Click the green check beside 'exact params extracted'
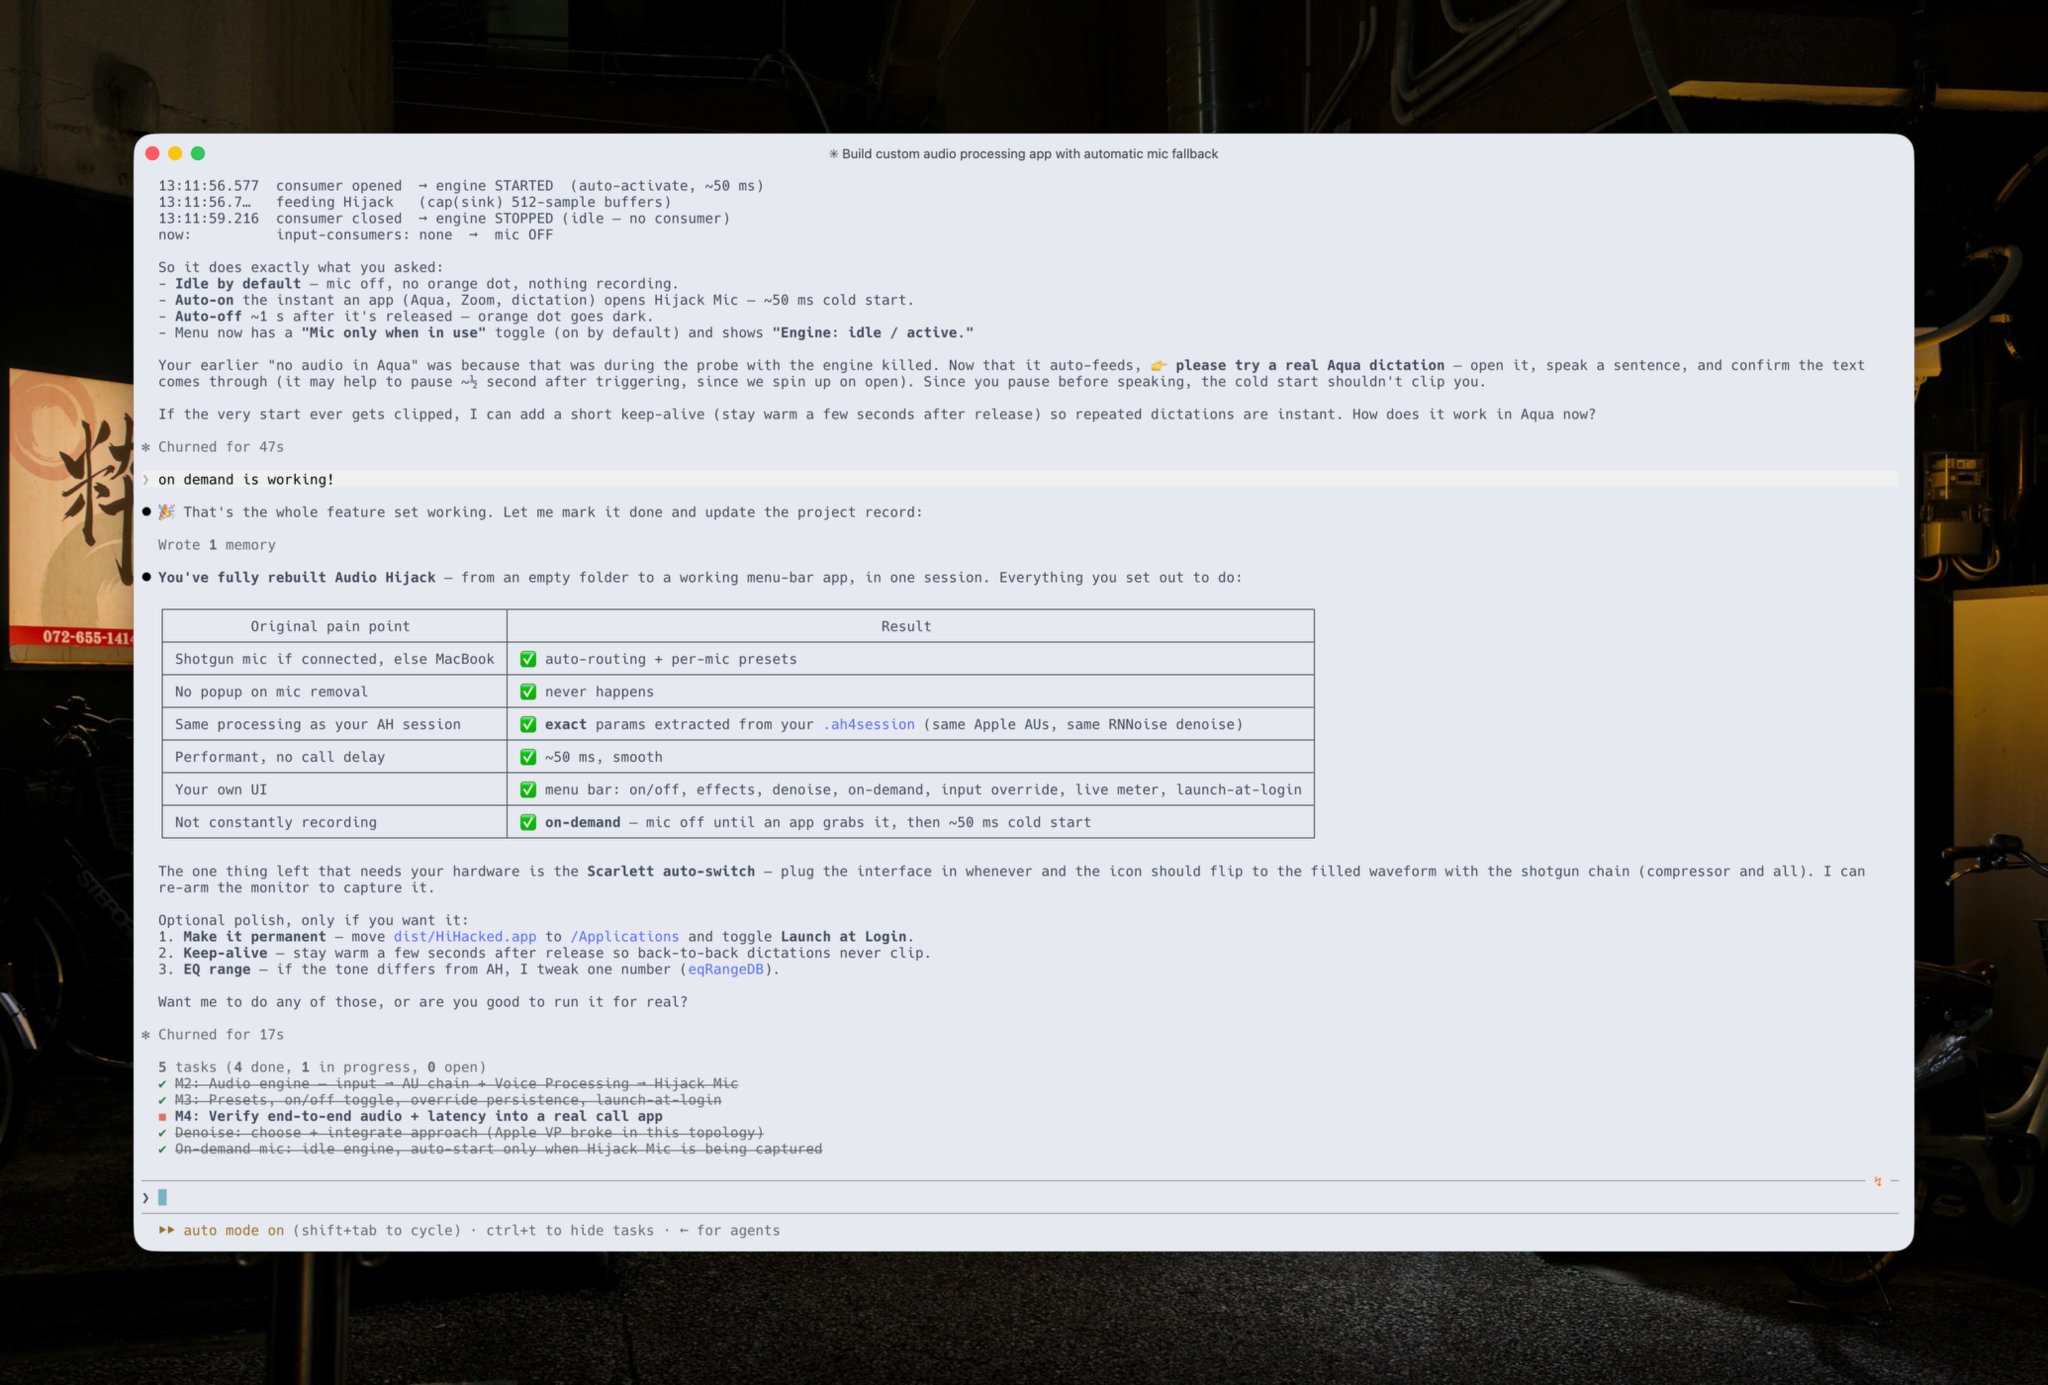 tap(528, 724)
